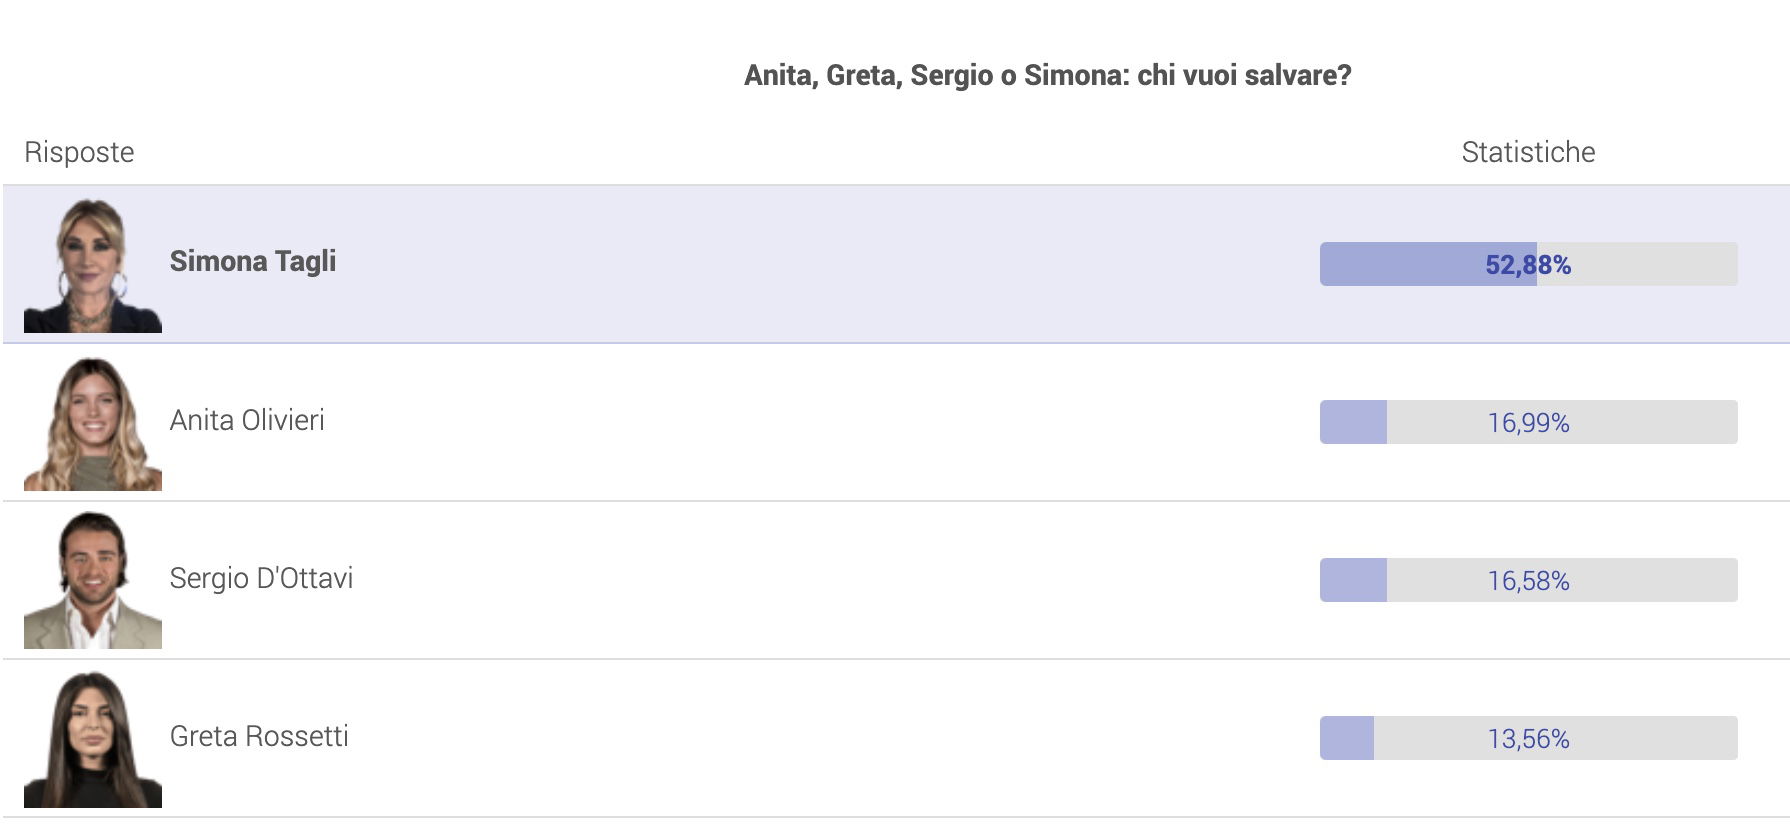Click the 16,99% progress bar
Image resolution: width=1790 pixels, height=838 pixels.
1528,422
